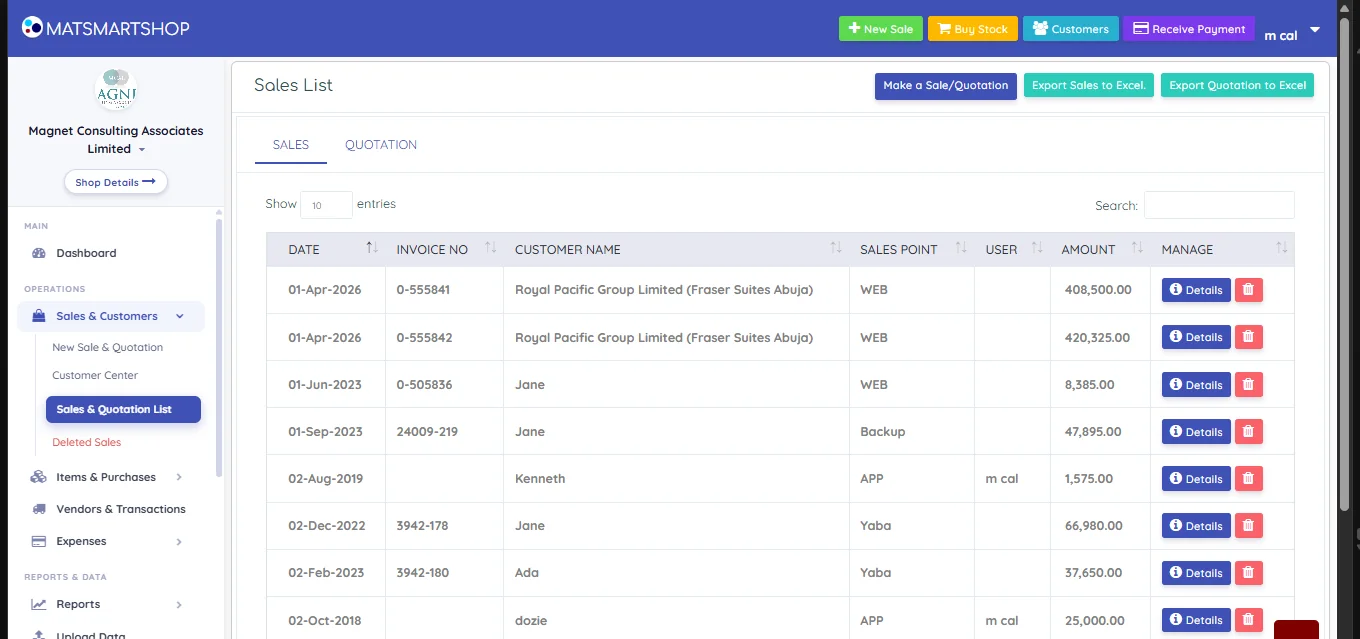This screenshot has width=1360, height=639.
Task: View Details for invoice 3942-178
Action: tap(1196, 525)
